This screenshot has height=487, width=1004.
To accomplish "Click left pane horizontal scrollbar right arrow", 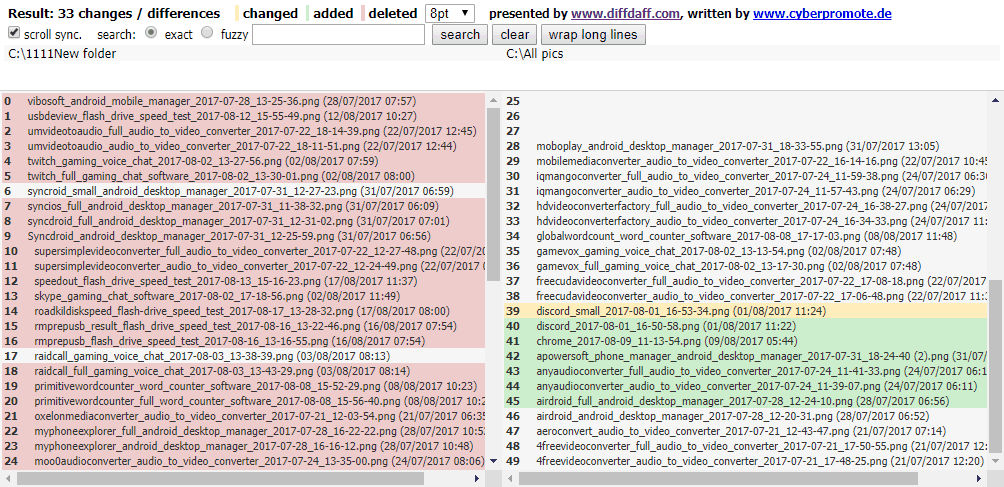I will click(476, 478).
